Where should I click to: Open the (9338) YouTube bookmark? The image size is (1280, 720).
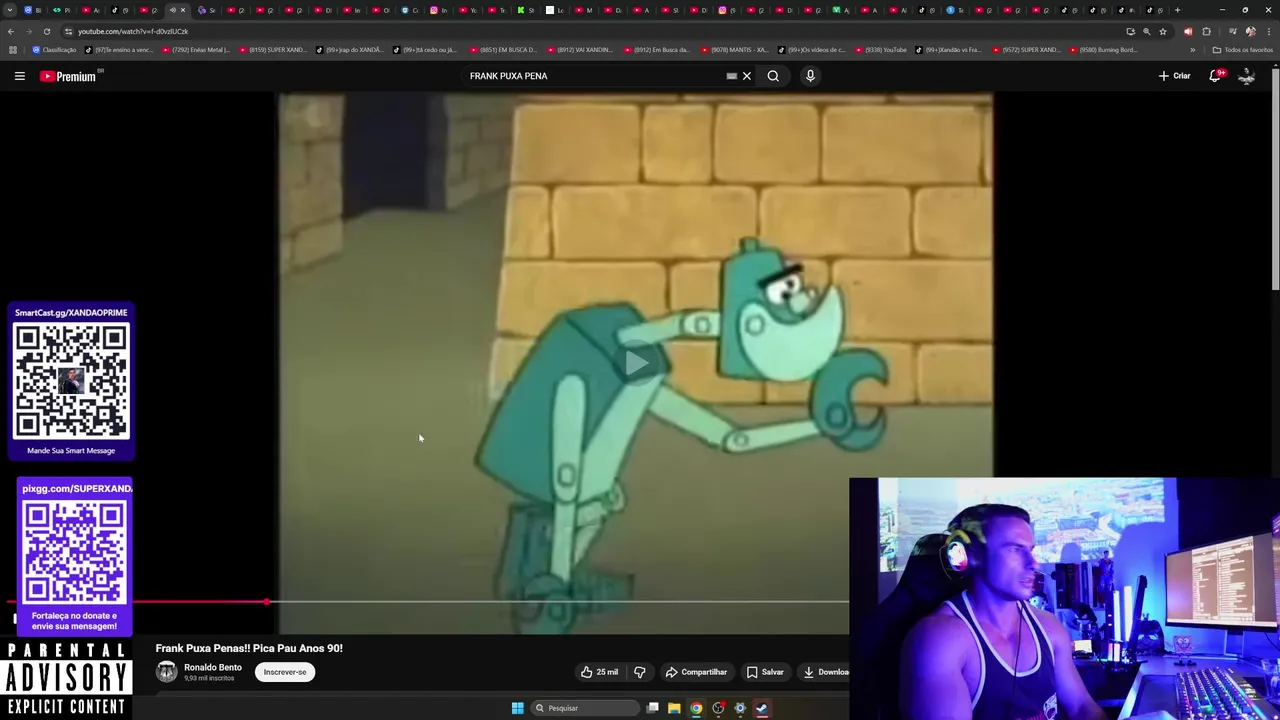pos(880,50)
